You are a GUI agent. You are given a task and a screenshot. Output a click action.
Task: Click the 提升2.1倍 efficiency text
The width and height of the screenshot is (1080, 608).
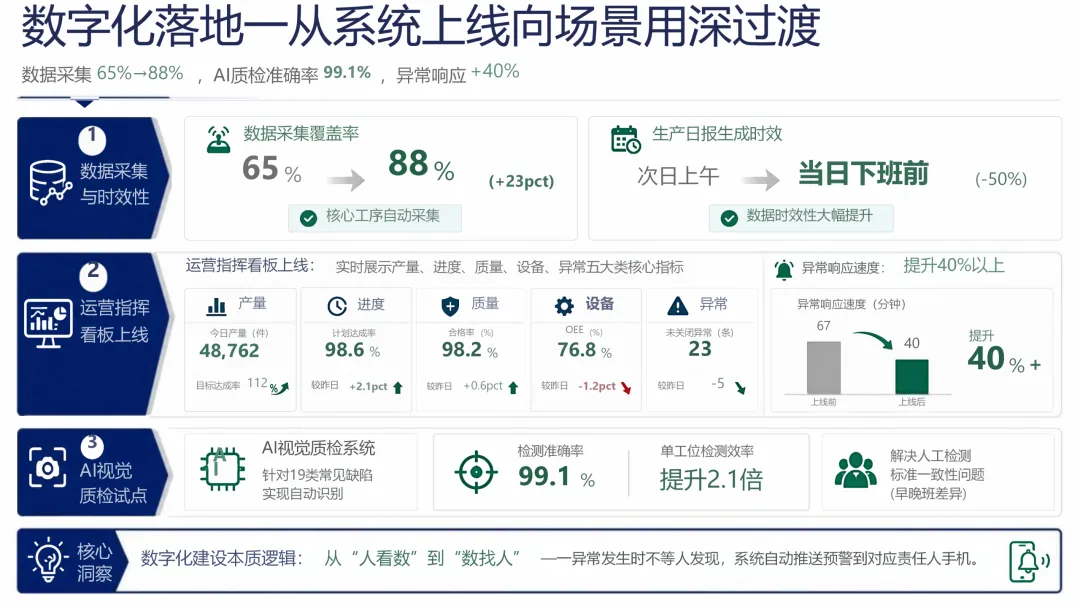pos(711,479)
